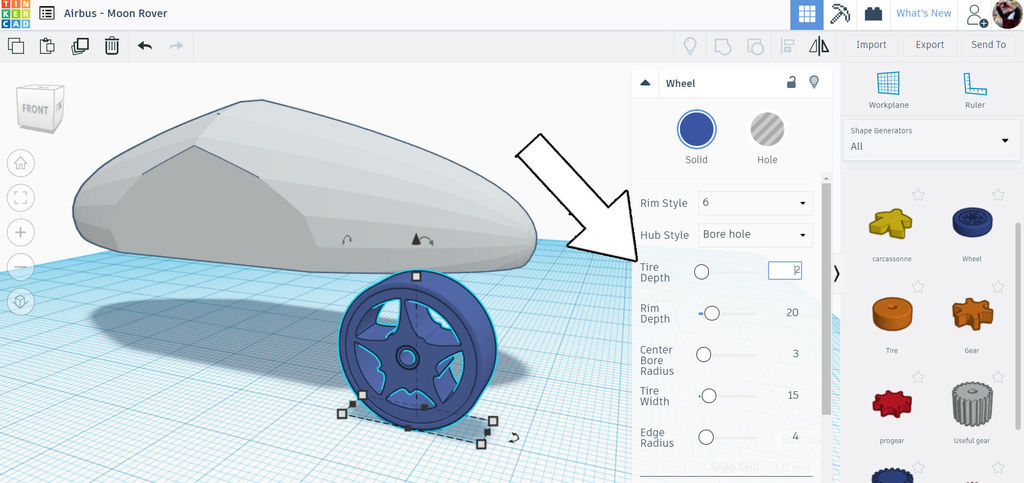Viewport: 1024px width, 483px height.
Task: Click the Fit all in view button
Action: (x=20, y=198)
